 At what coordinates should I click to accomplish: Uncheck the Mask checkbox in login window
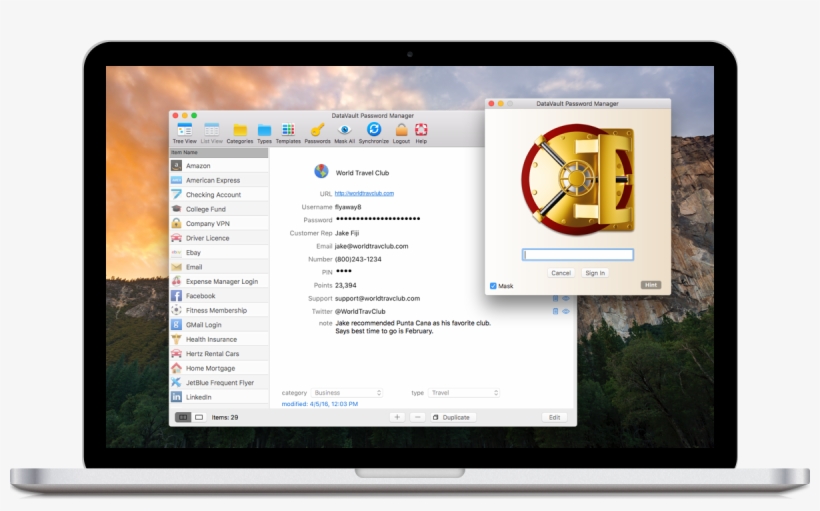[493, 286]
